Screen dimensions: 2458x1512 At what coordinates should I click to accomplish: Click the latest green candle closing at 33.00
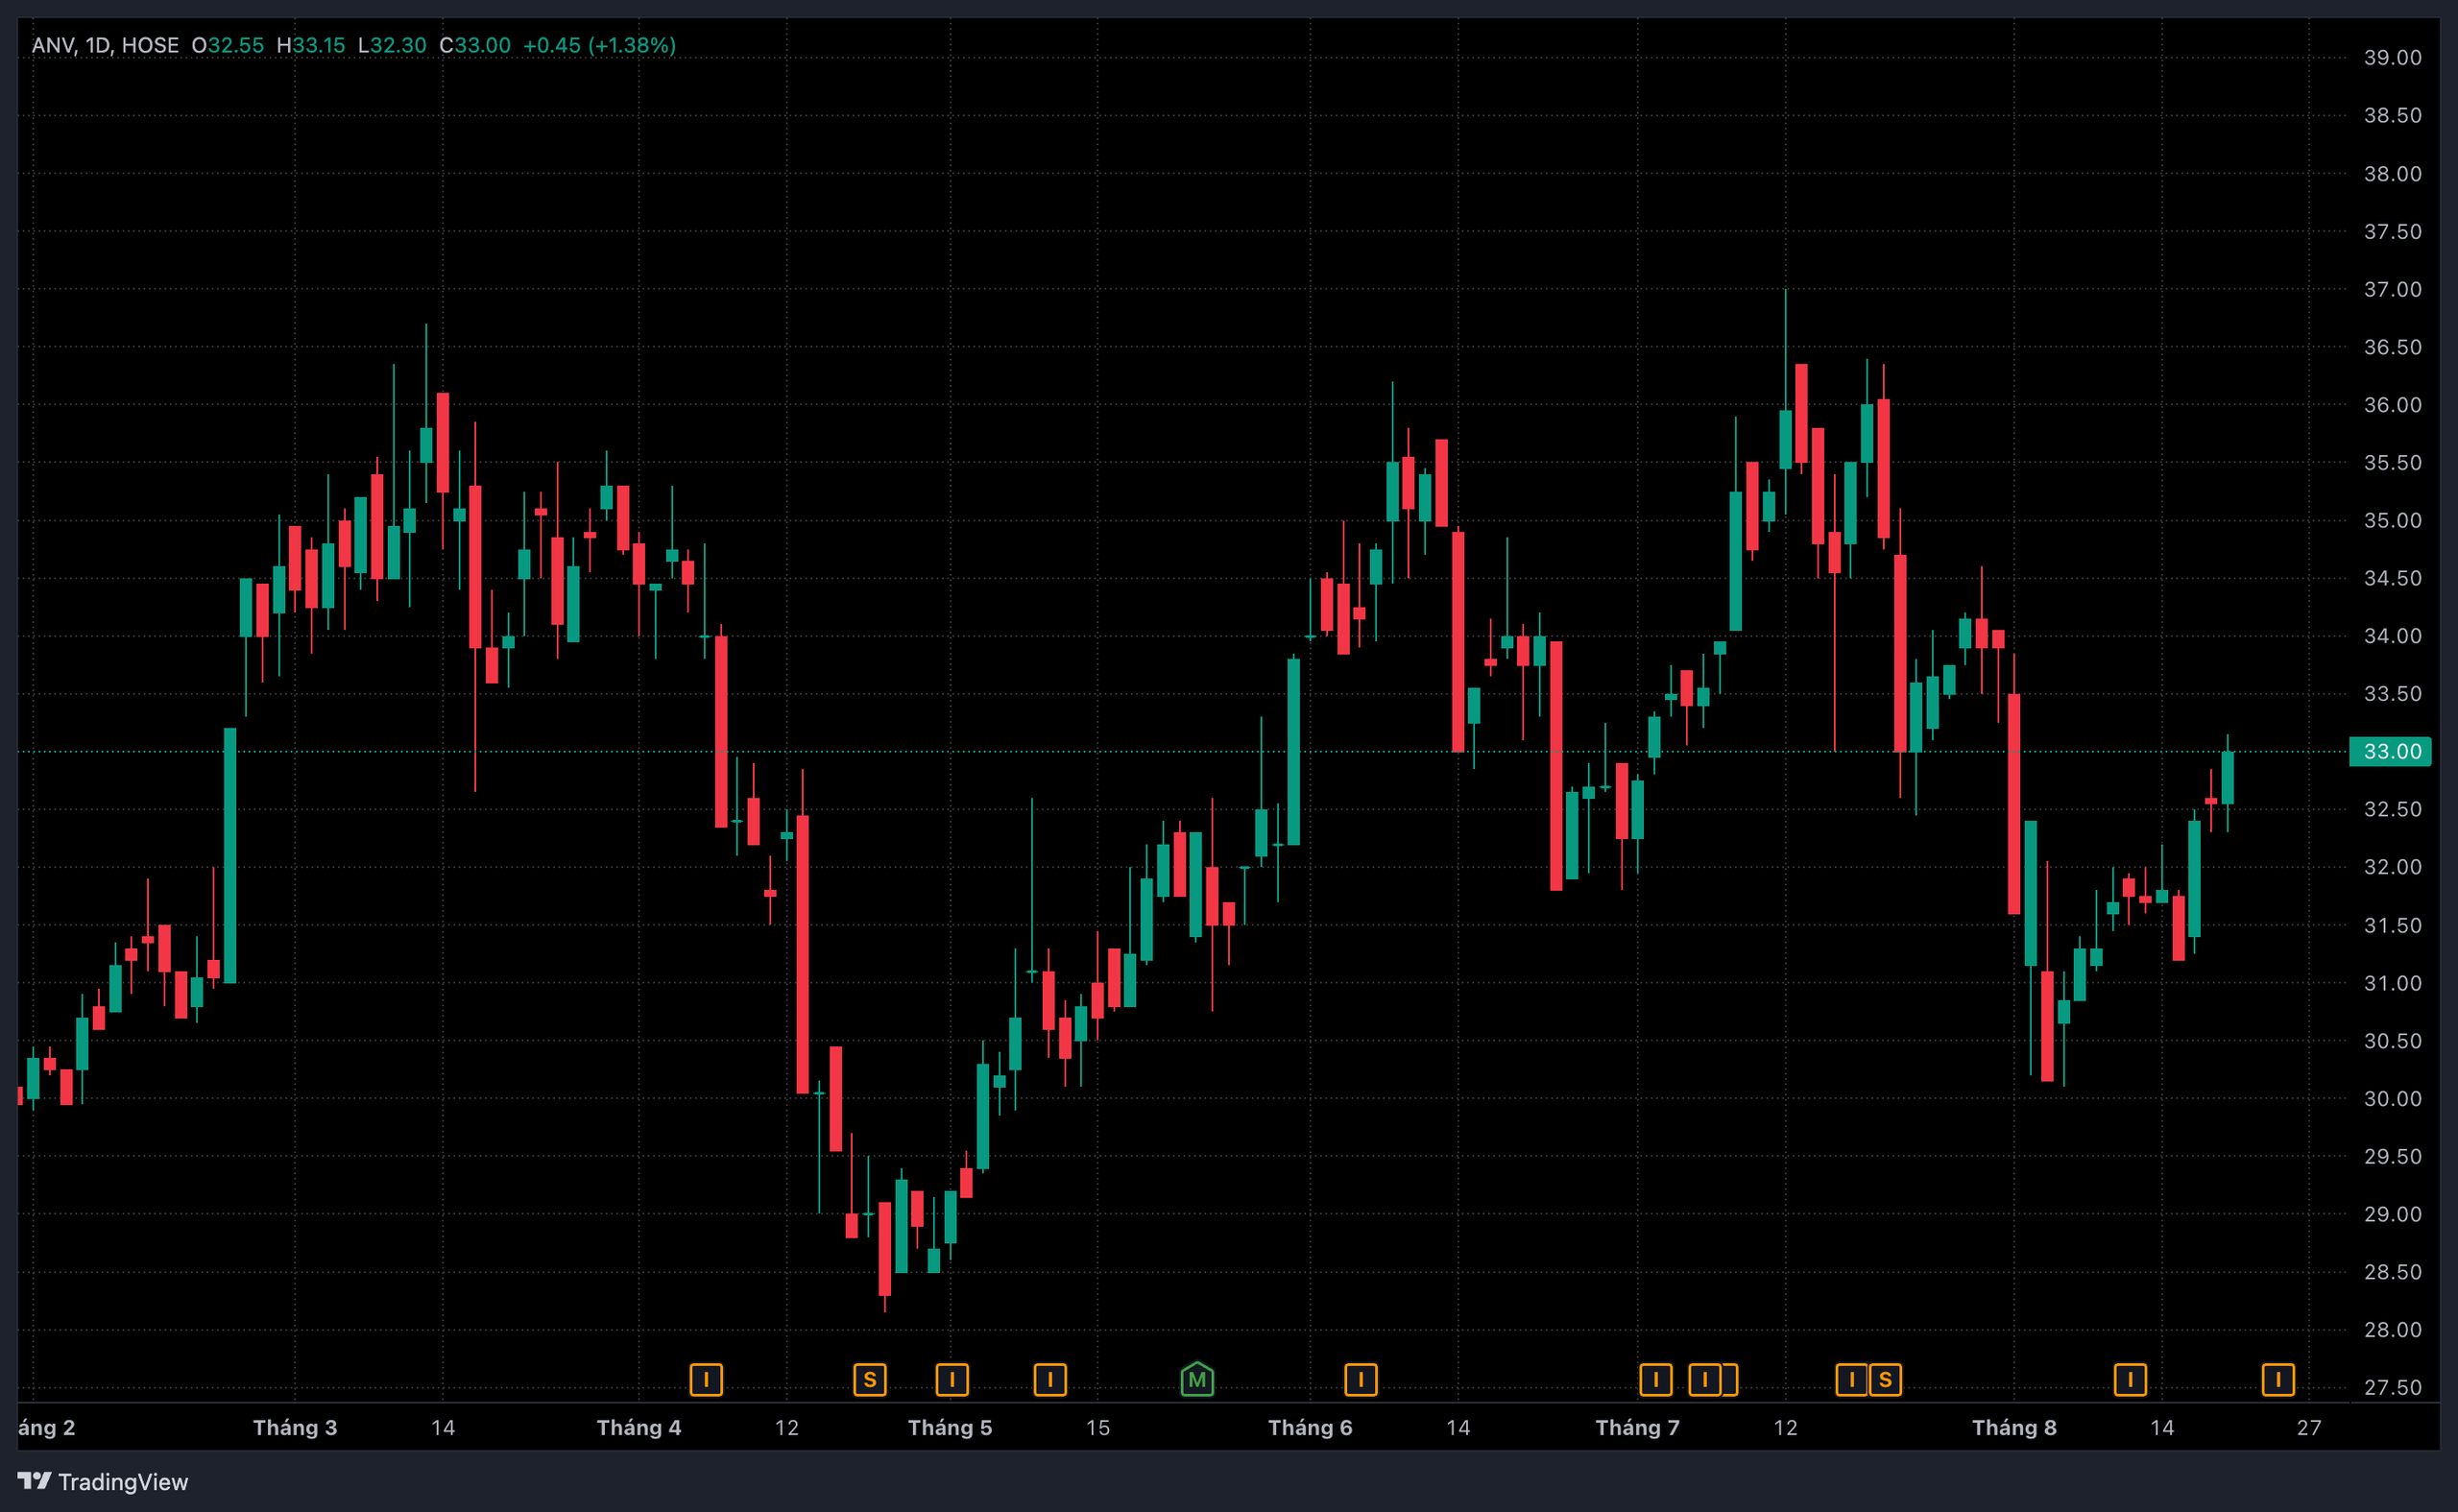pos(2227,778)
